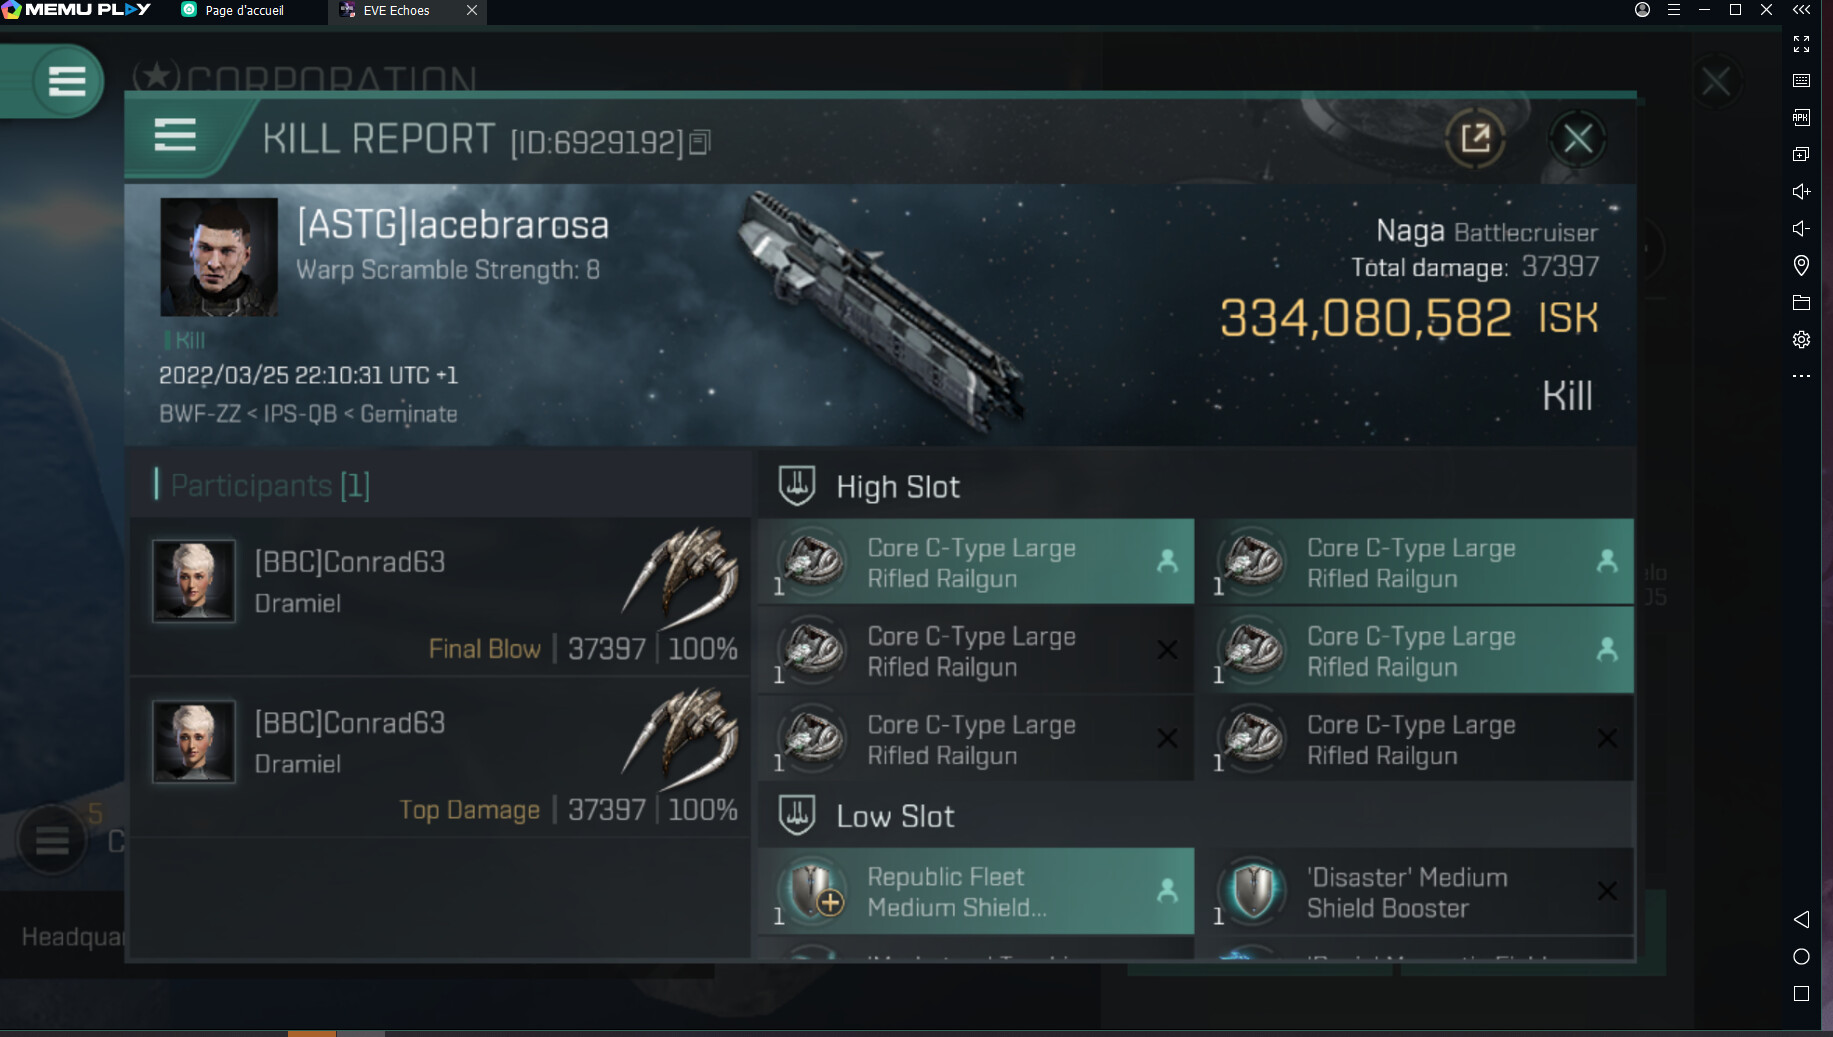Increase emulator volume

1801,191
